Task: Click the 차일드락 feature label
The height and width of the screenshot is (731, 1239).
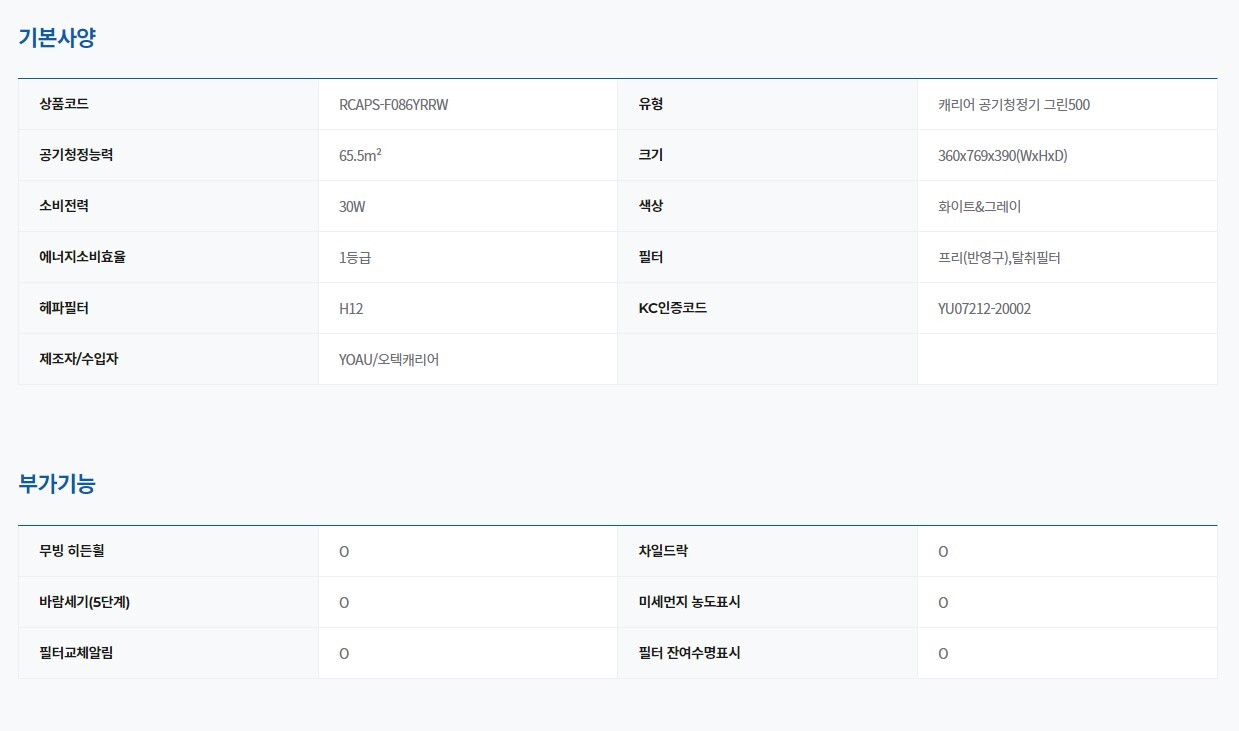Action: pyautogui.click(x=663, y=551)
